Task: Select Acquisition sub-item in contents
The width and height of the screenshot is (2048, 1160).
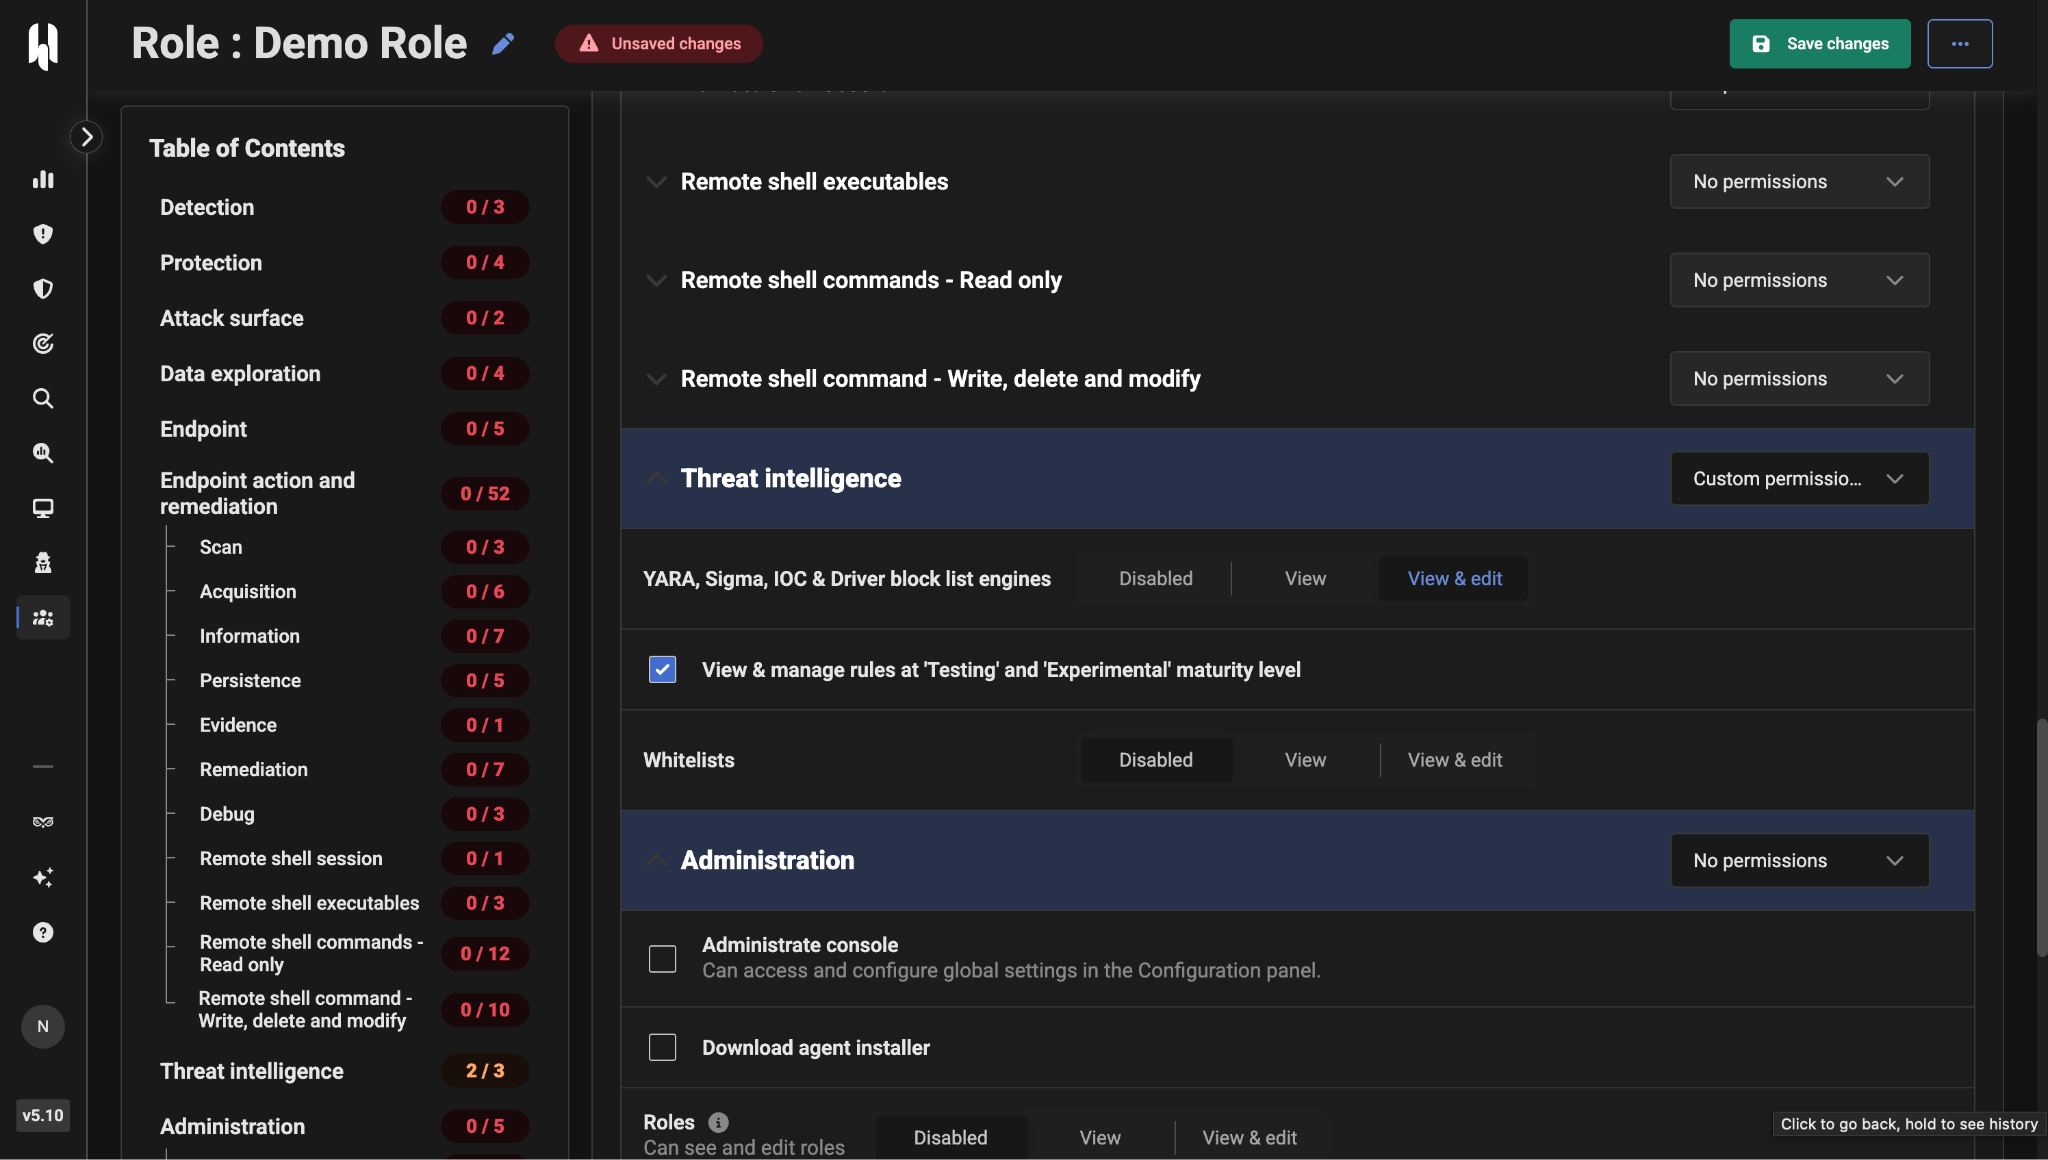Action: tap(247, 591)
